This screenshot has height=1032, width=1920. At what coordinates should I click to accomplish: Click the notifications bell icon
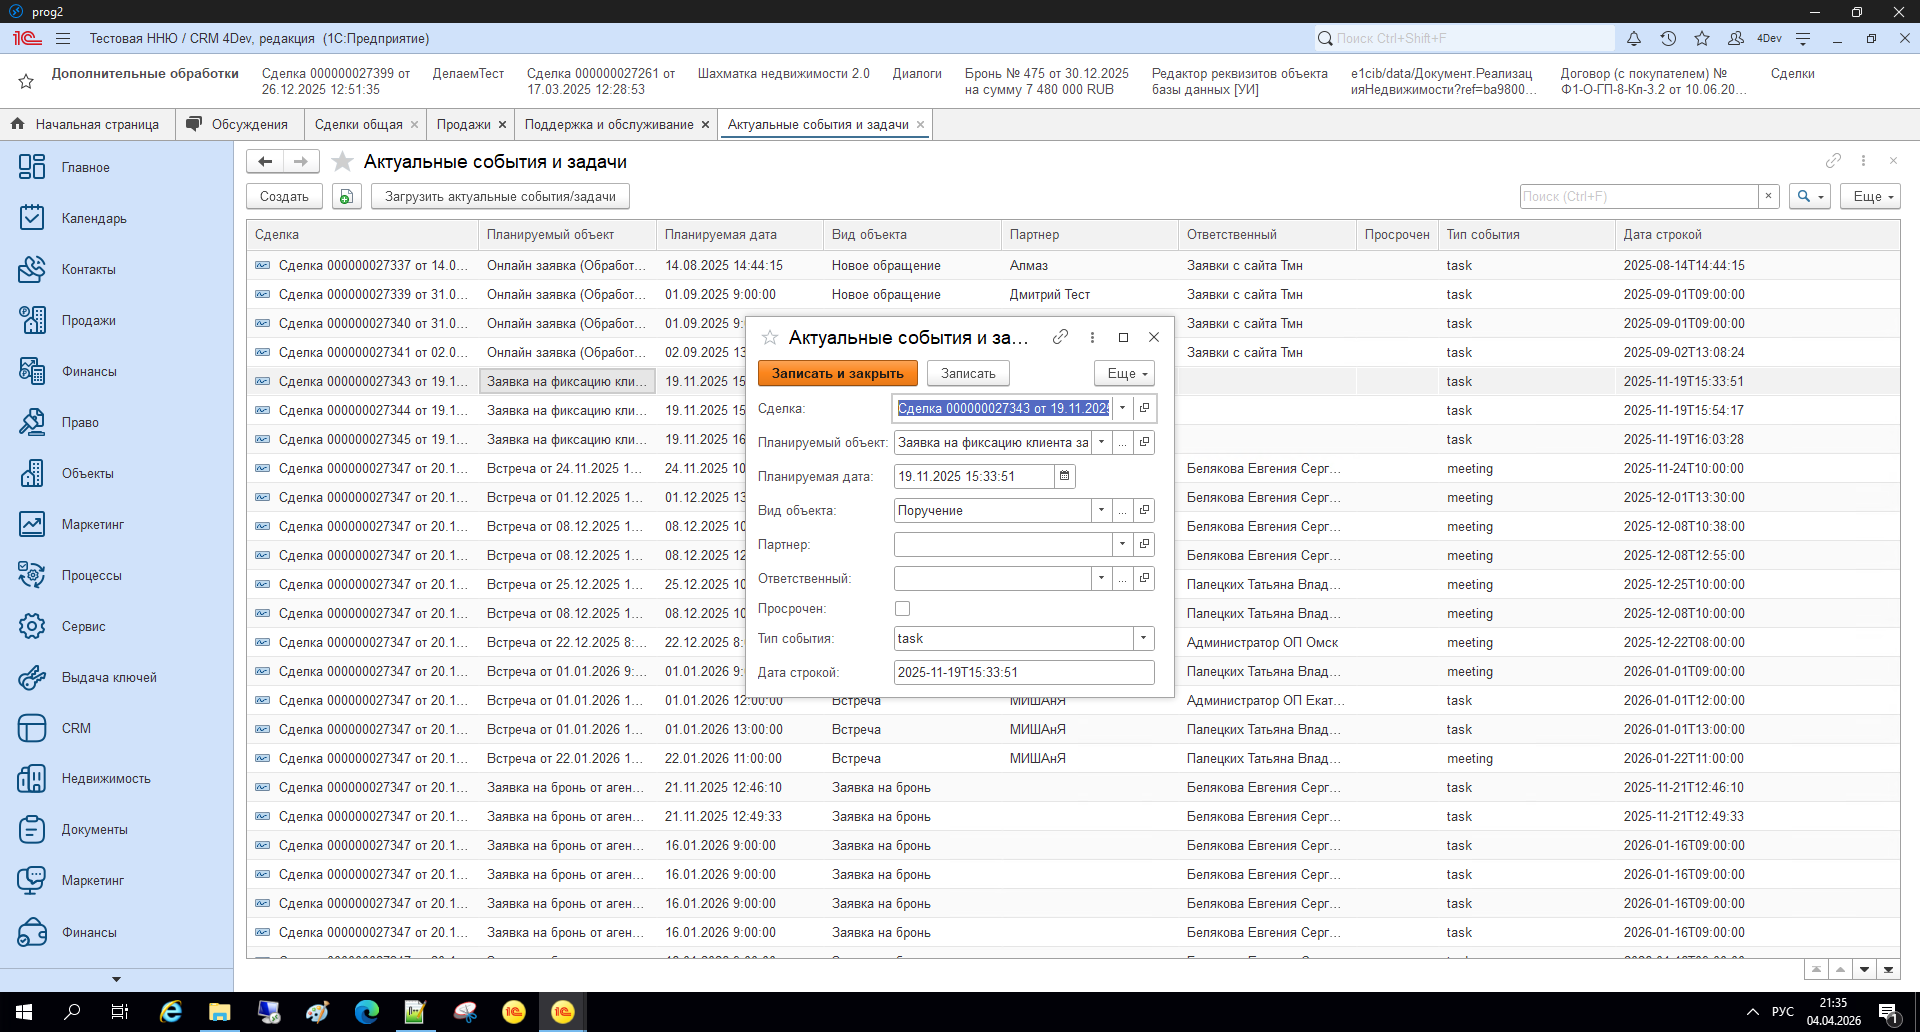coord(1633,39)
